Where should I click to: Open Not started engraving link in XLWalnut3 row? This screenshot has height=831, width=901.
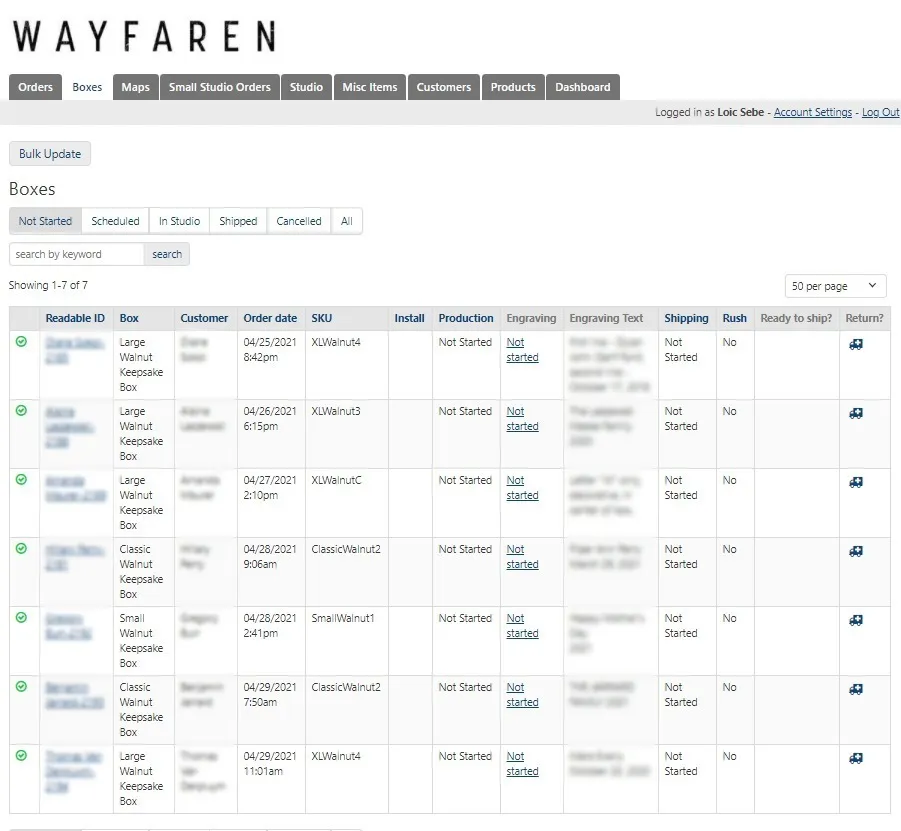point(522,418)
